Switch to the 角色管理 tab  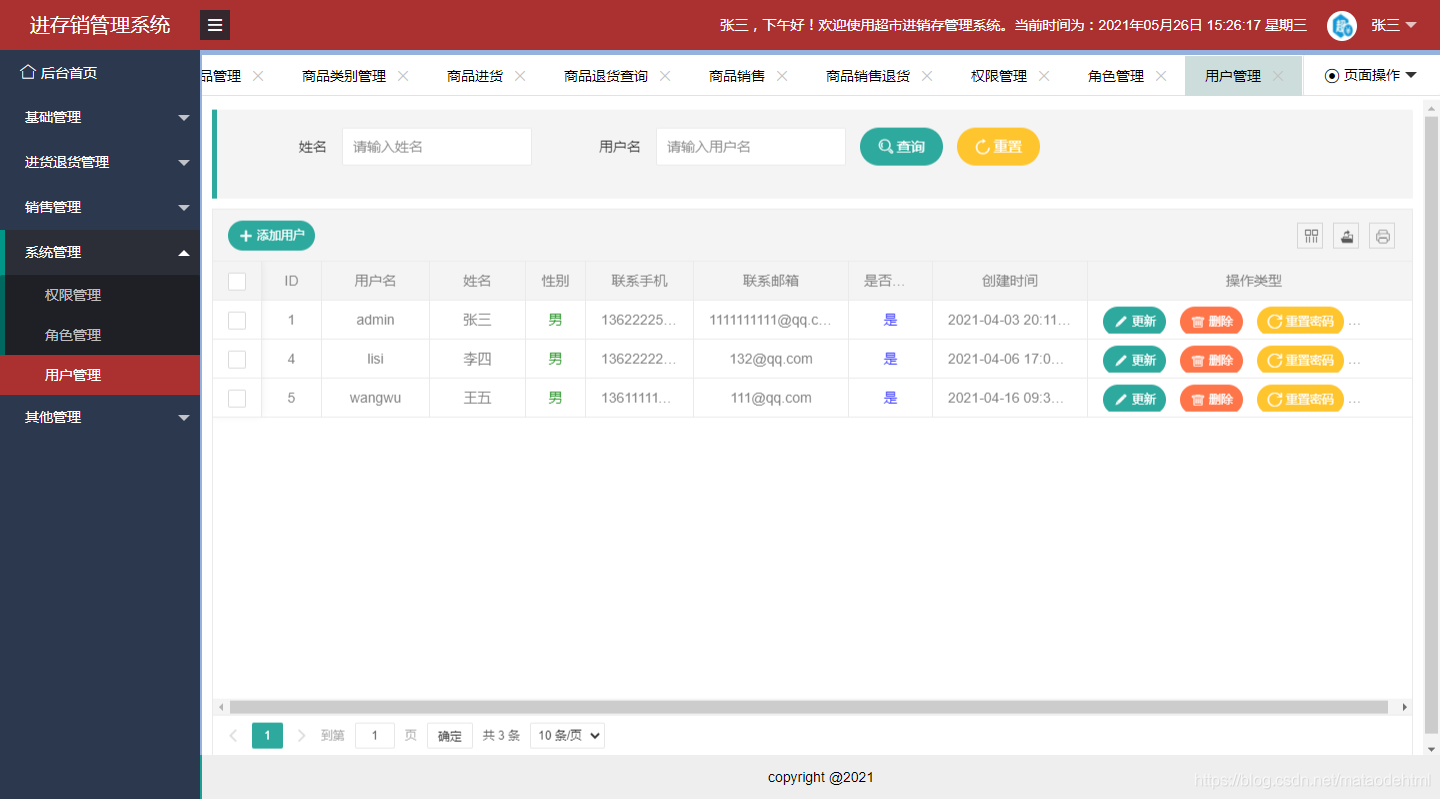[1116, 76]
